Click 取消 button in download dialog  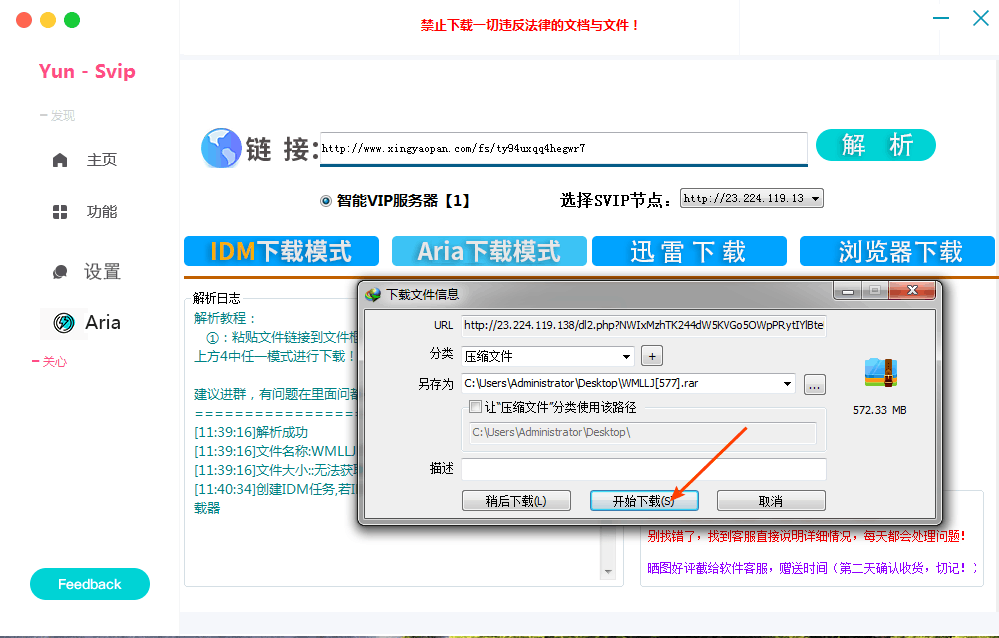pyautogui.click(x=771, y=501)
